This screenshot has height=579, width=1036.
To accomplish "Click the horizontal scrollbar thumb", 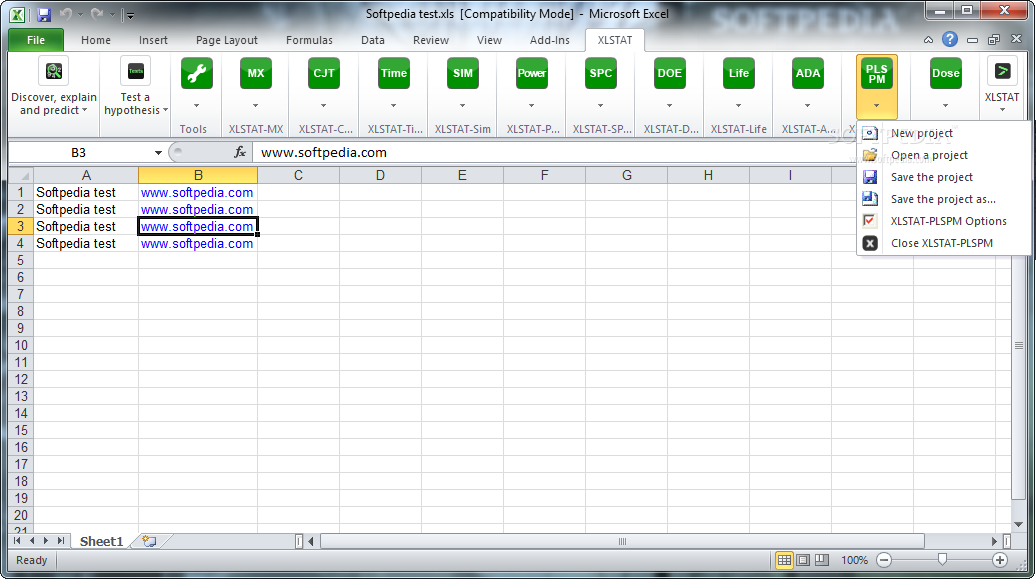I will (622, 541).
